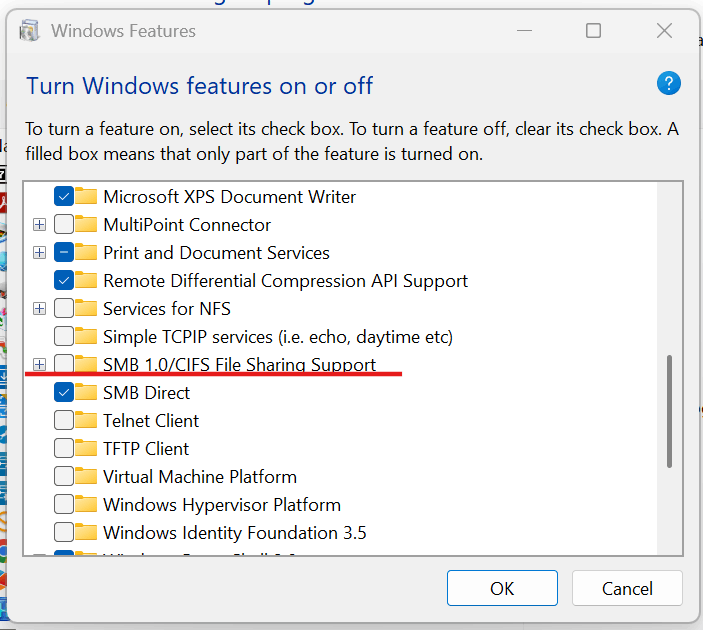Turn on Virtual Machine Platform checkbox

point(64,476)
